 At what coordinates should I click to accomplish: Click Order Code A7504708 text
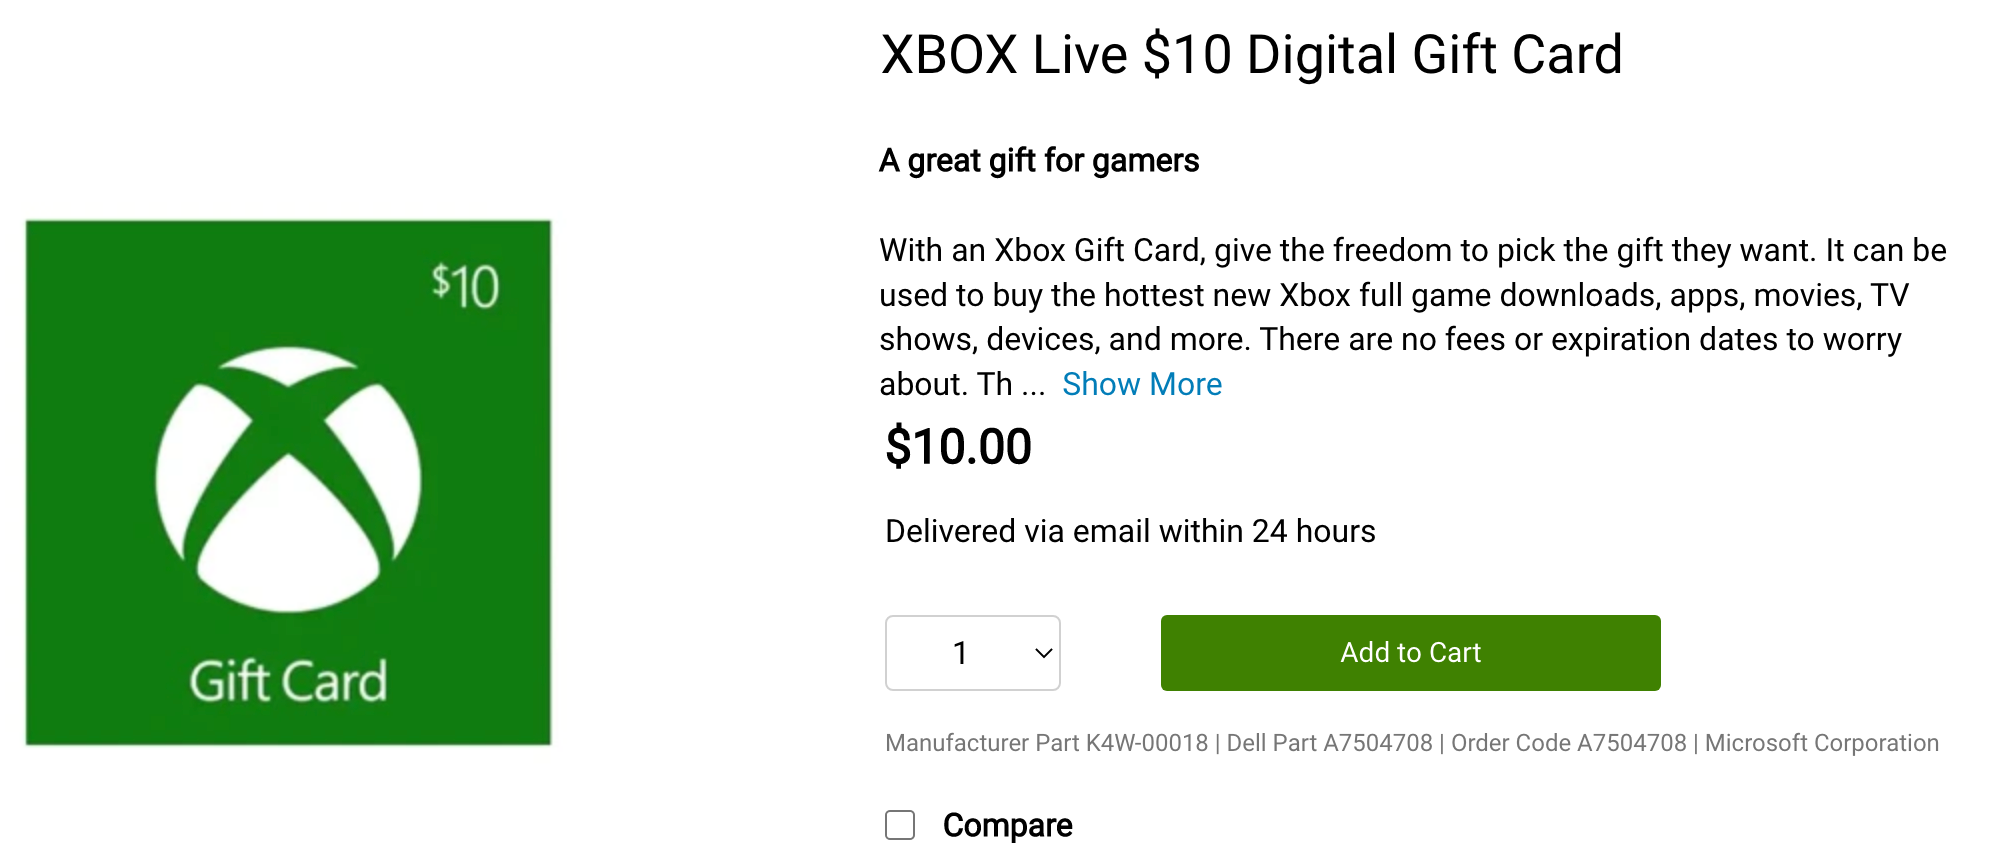point(1568,743)
